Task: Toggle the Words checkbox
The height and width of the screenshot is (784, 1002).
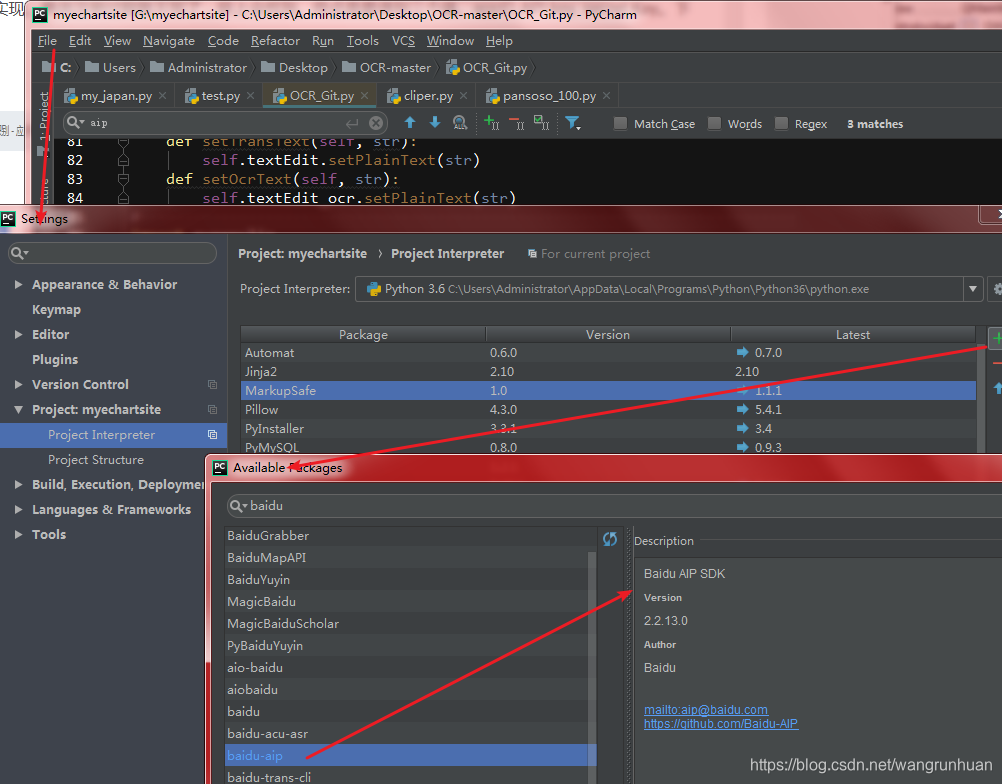Action: pyautogui.click(x=714, y=123)
